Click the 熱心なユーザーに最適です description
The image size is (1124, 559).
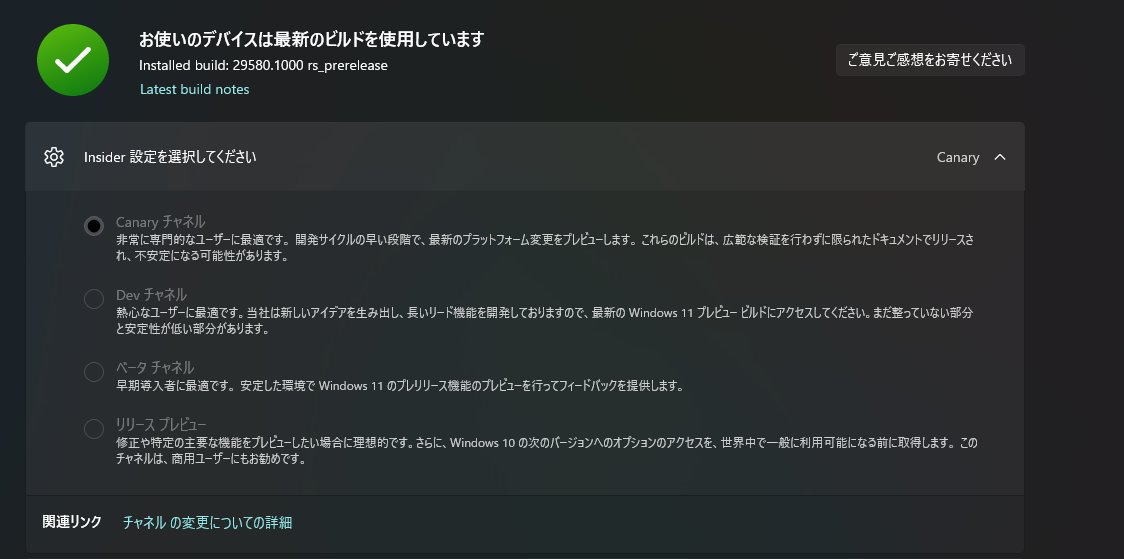pyautogui.click(x=545, y=321)
